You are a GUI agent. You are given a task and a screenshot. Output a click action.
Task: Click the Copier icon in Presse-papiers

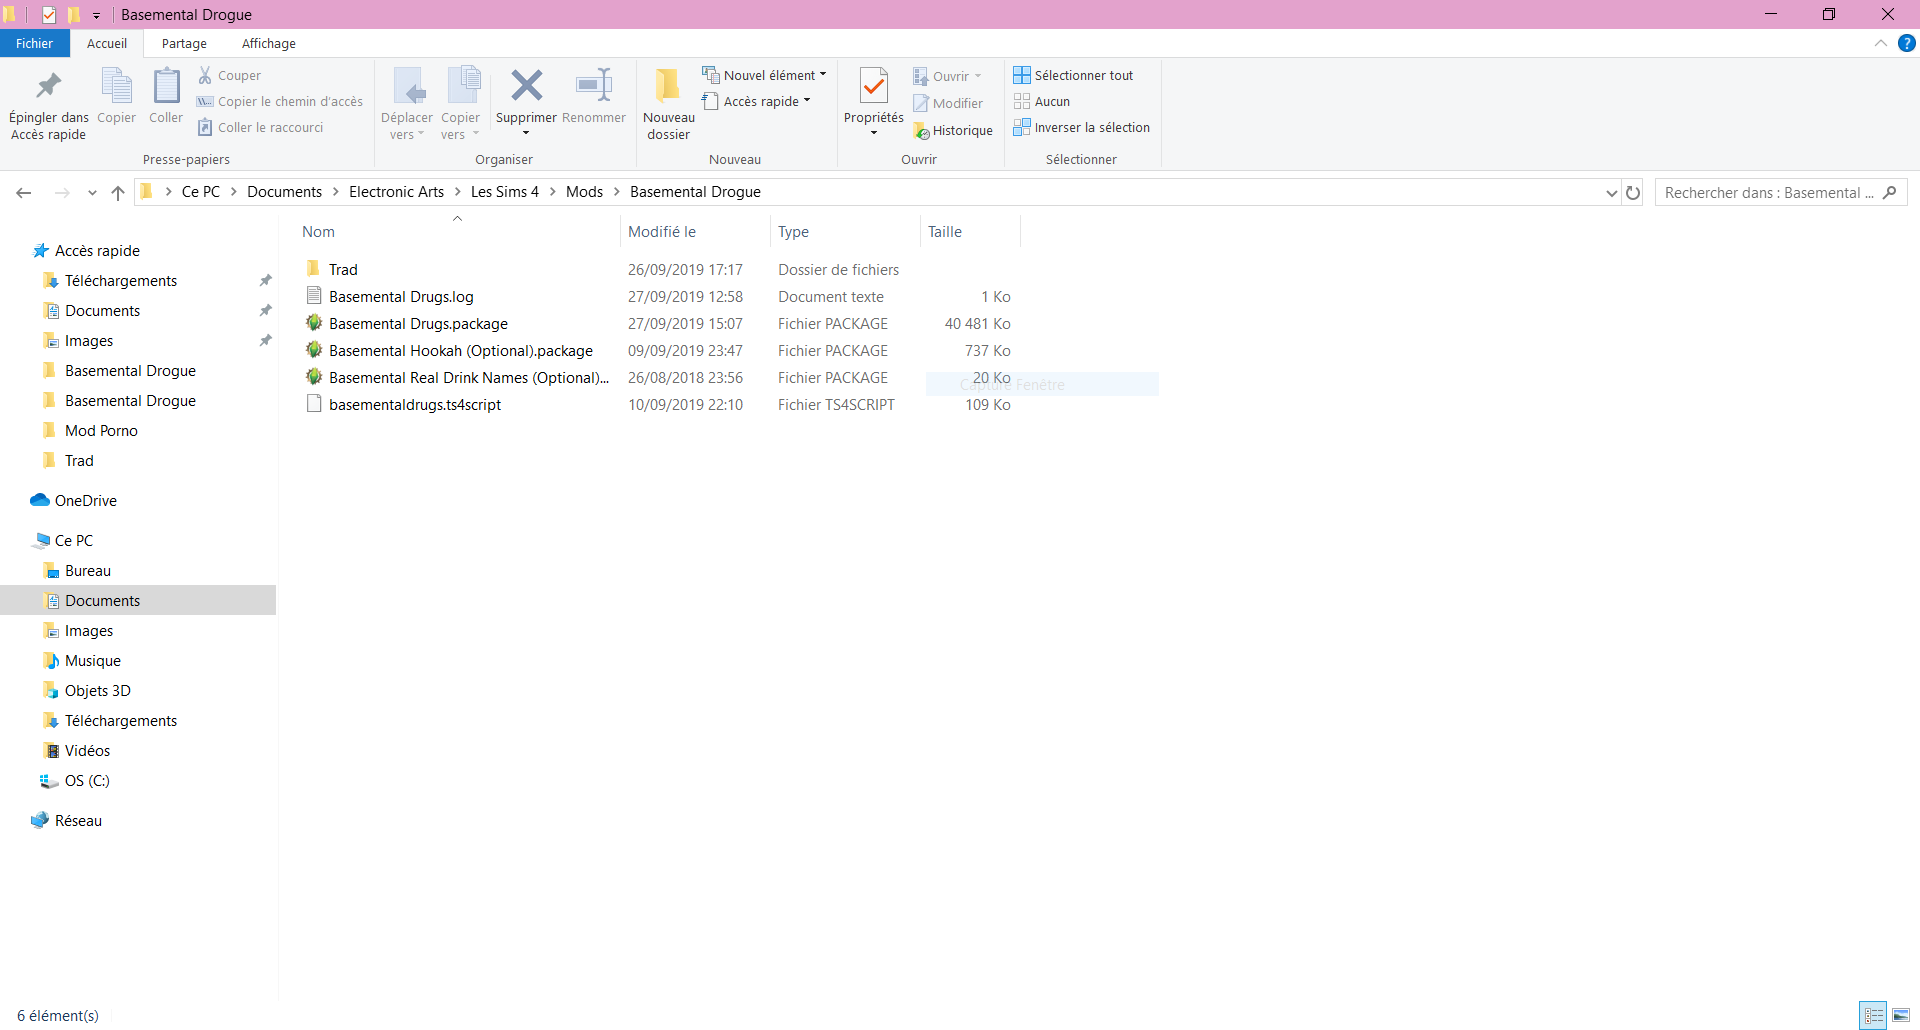pos(116,87)
